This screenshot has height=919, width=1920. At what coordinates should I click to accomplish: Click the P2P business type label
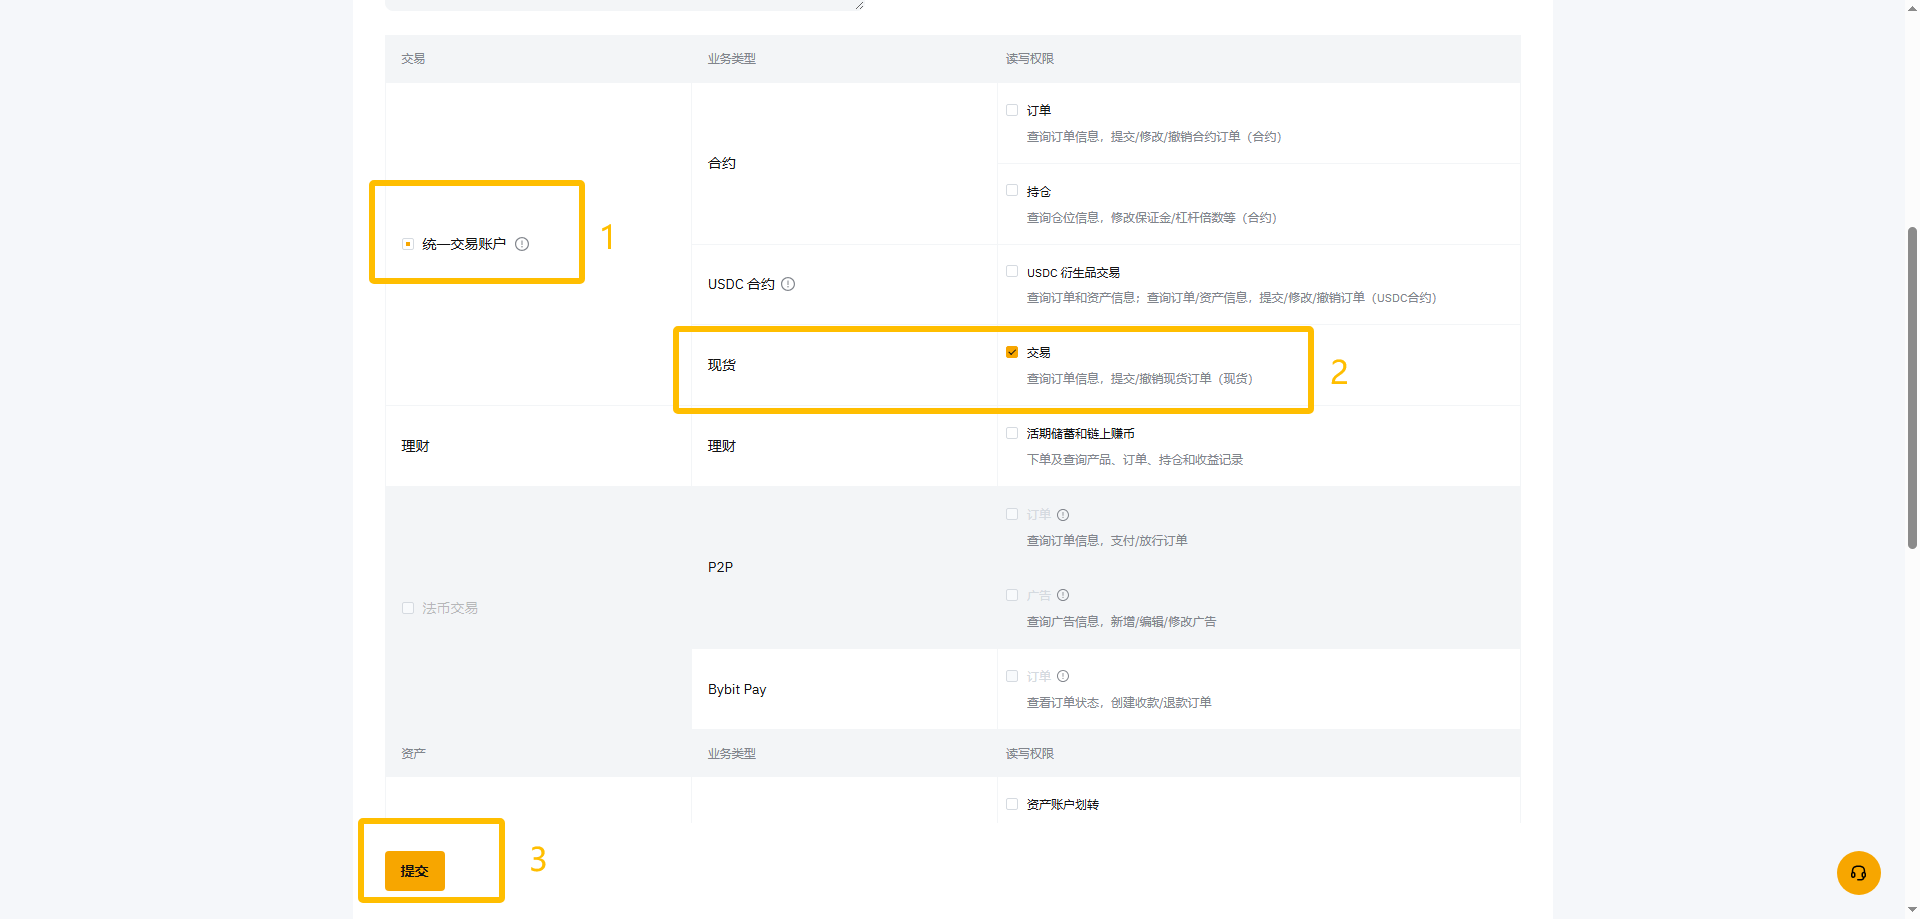pos(720,567)
